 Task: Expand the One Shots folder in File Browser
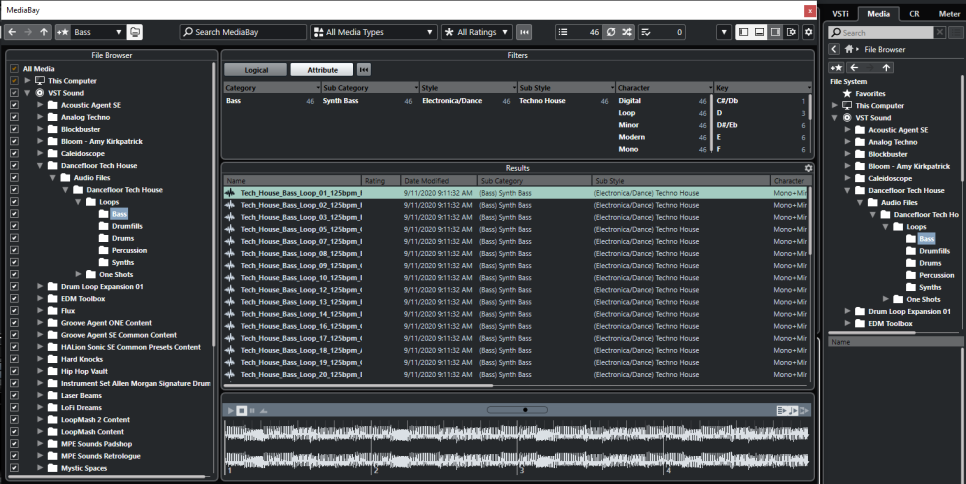78,274
